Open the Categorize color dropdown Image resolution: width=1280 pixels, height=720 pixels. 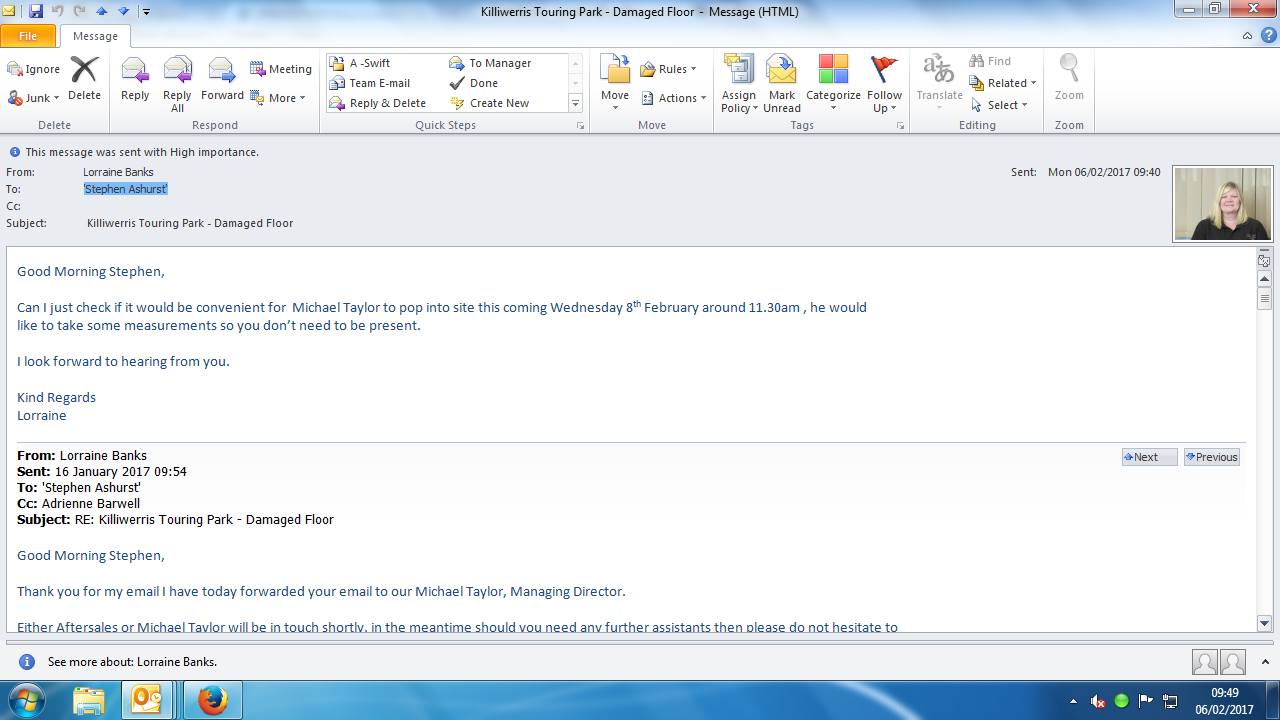tap(833, 82)
